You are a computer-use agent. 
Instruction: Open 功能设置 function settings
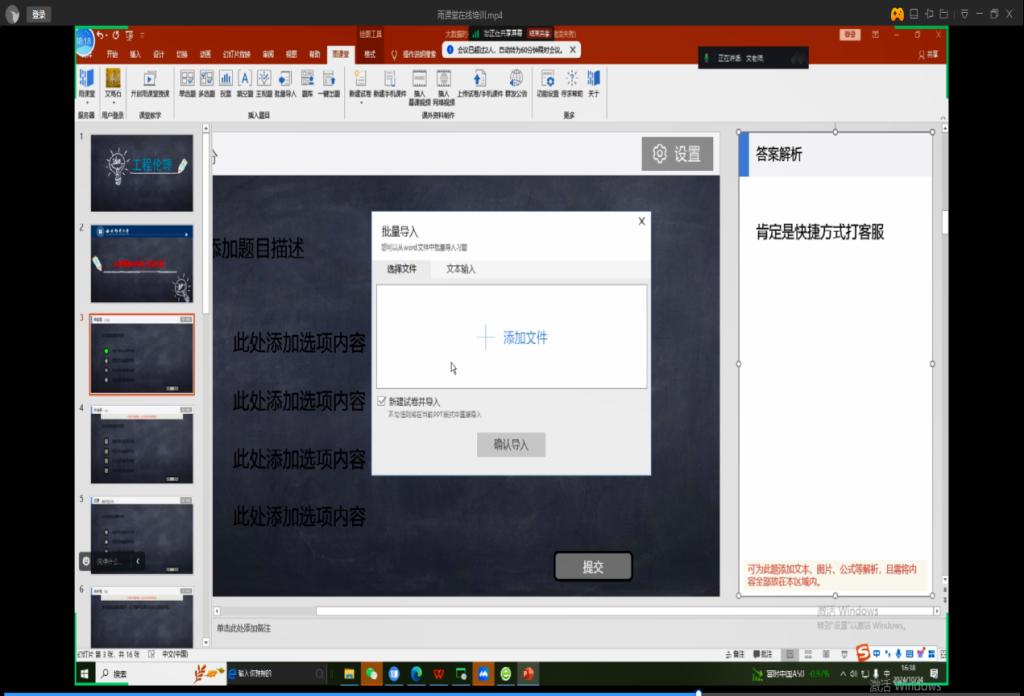tap(547, 84)
